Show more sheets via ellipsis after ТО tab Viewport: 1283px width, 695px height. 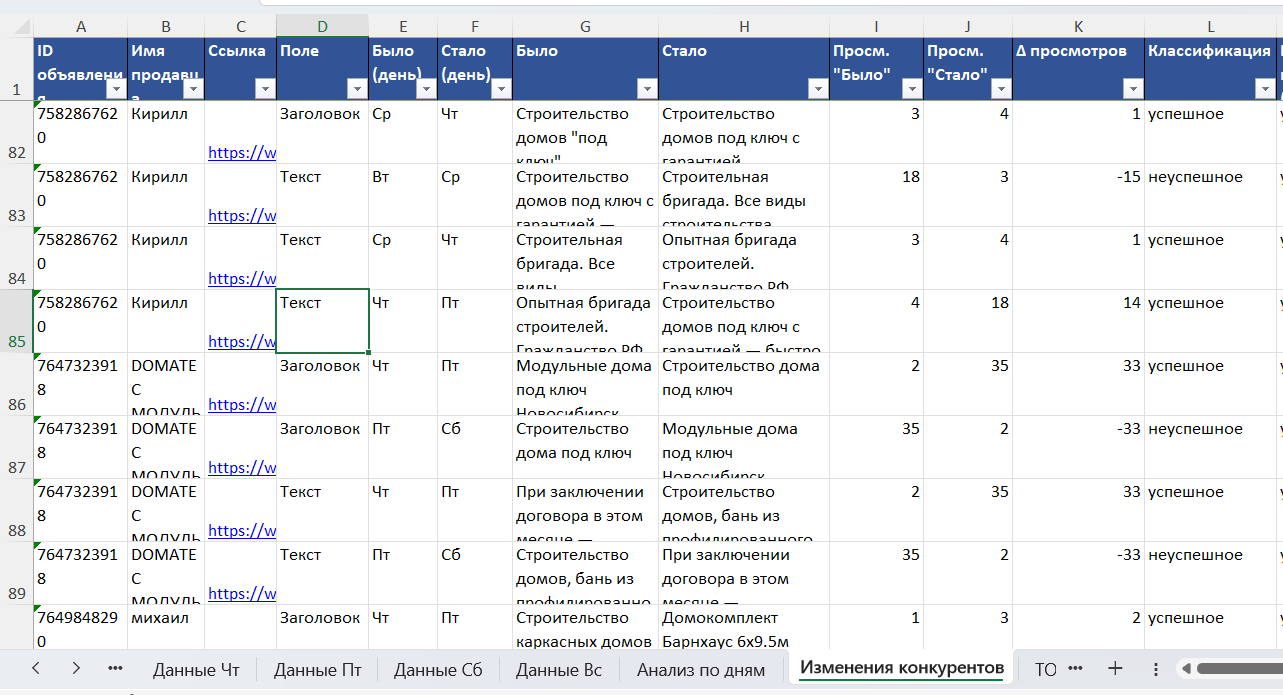point(1075,668)
